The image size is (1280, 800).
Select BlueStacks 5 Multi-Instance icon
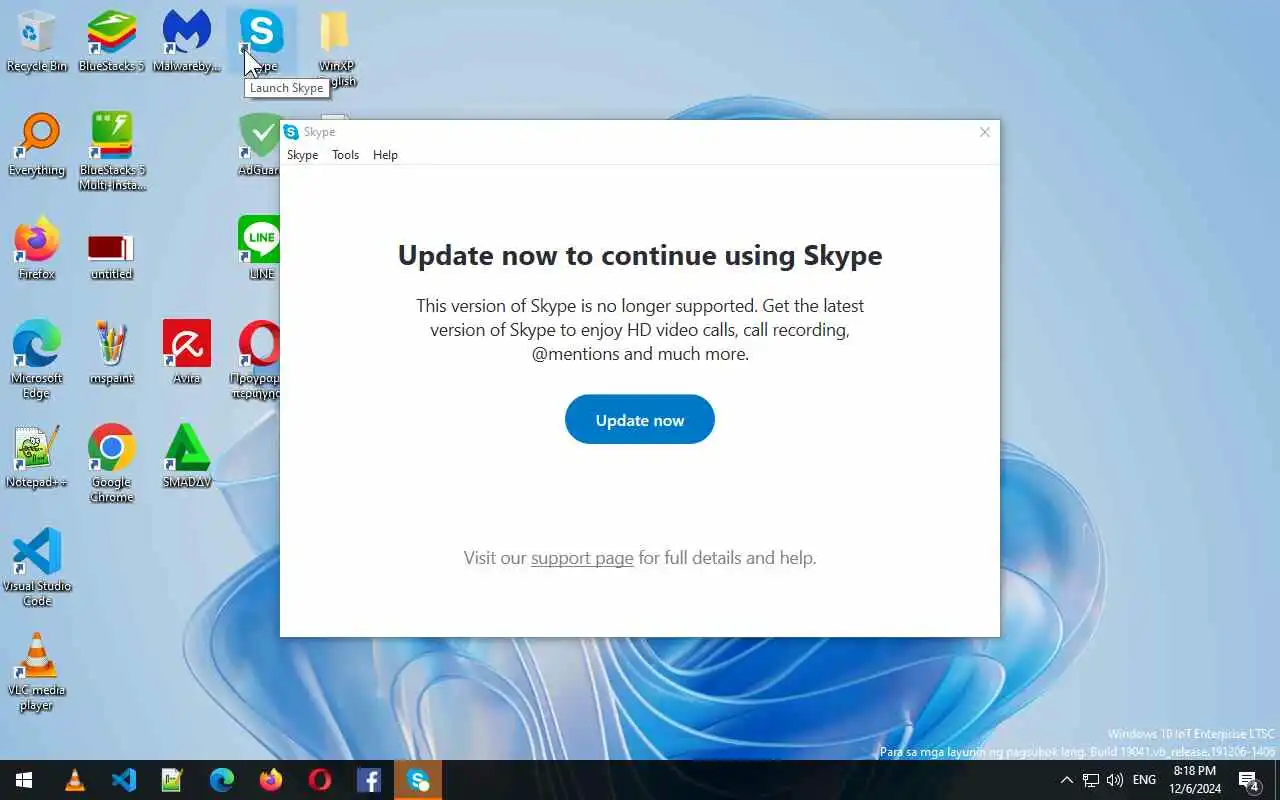112,152
